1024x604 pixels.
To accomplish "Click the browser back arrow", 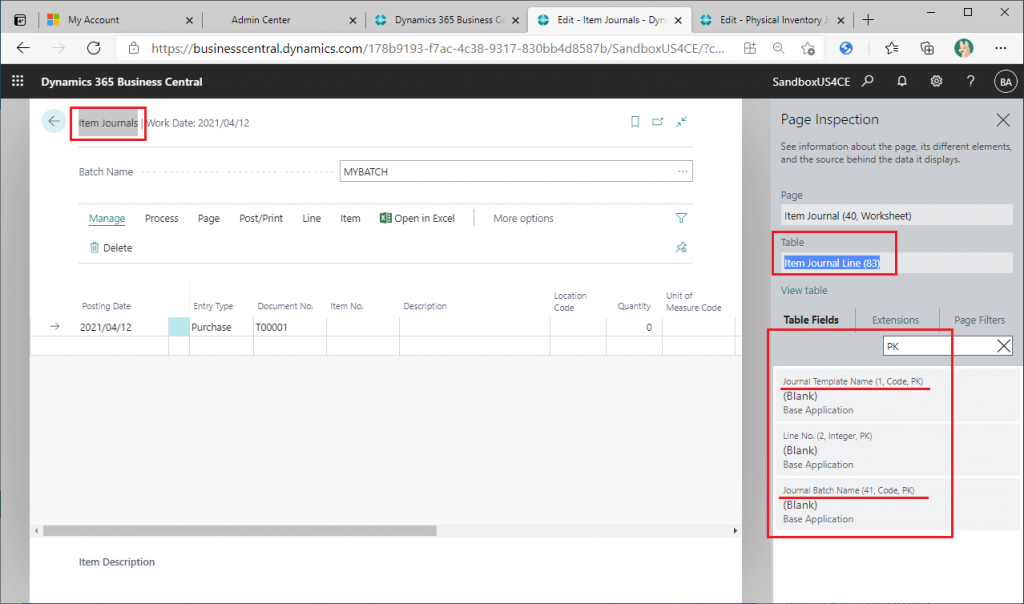I will coord(24,48).
